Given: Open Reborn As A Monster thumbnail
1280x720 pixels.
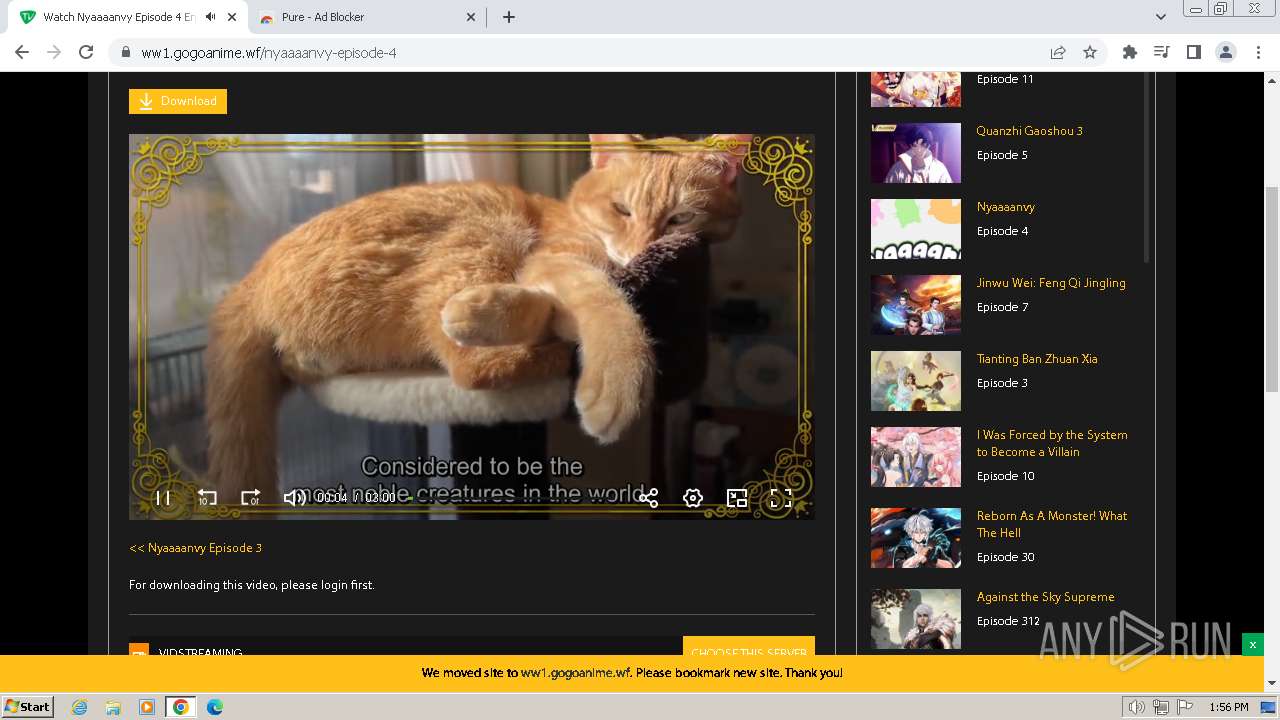Looking at the screenshot, I should (916, 538).
